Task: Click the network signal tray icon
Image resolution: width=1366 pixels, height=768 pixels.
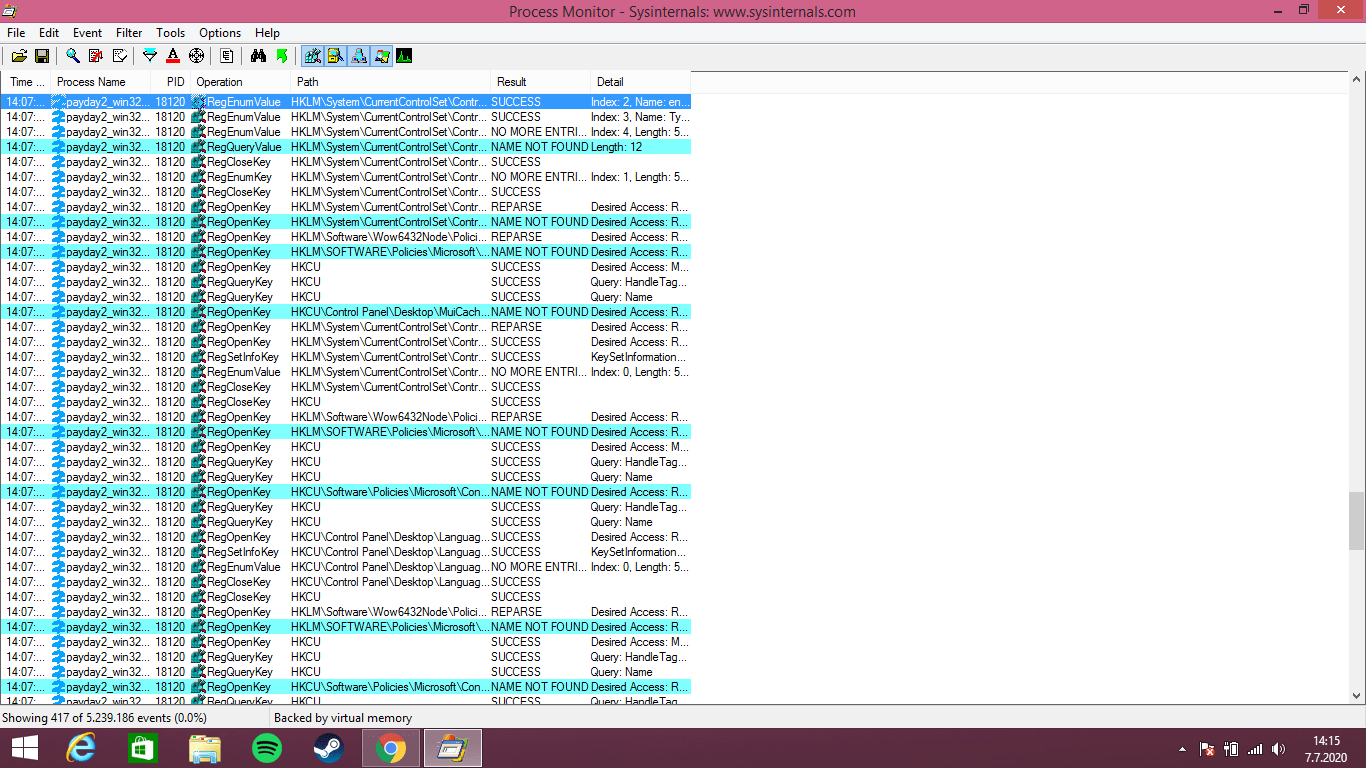Action: 1255,748
